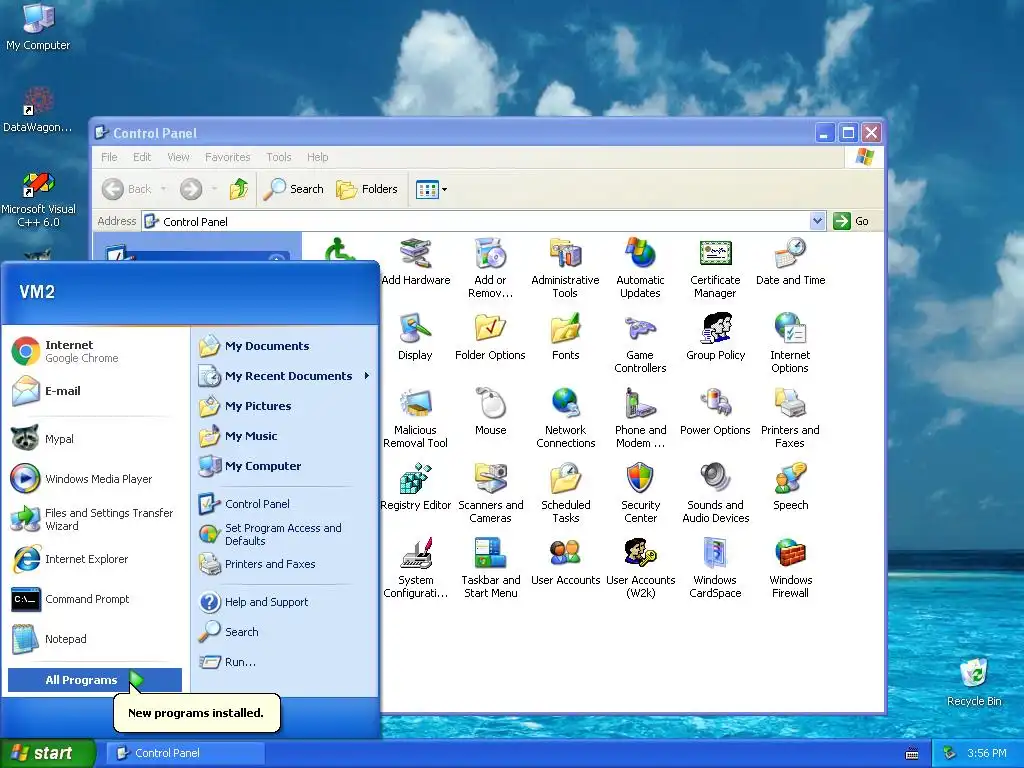Open Sounds and Audio Devices icon
The height and width of the screenshot is (768, 1024).
[x=715, y=494]
